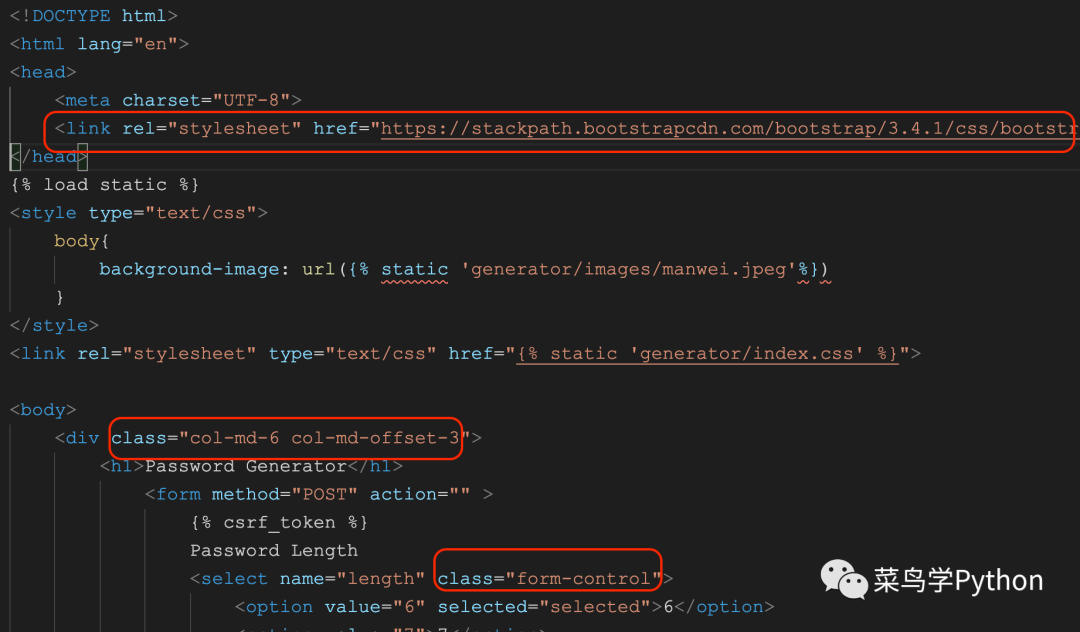Screen dimensions: 1080x632
Task: Click the opening body tag
Action: coord(43,410)
